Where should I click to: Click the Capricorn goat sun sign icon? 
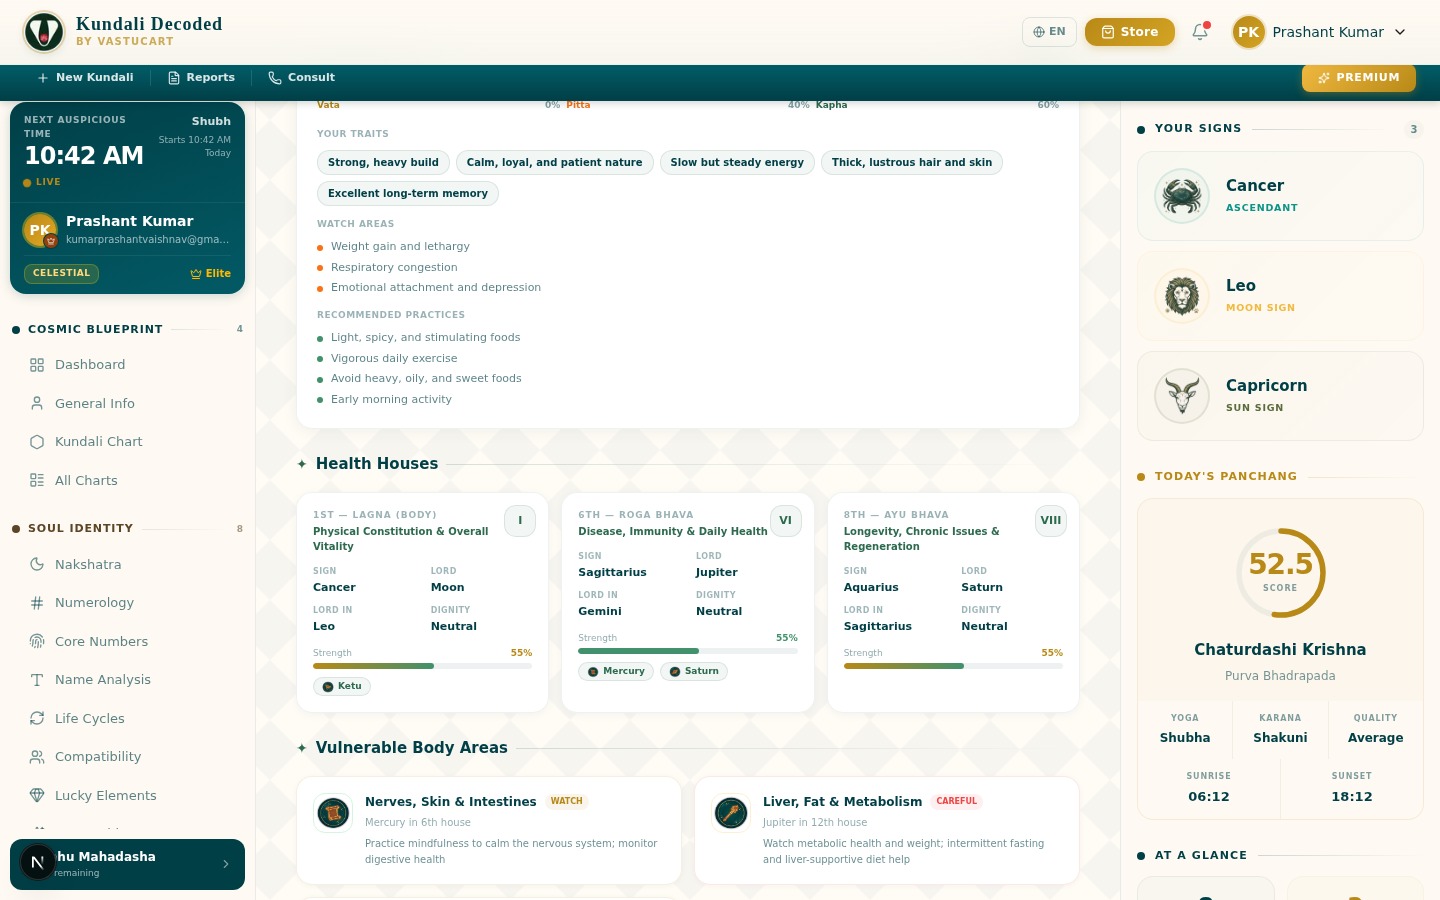tap(1182, 396)
